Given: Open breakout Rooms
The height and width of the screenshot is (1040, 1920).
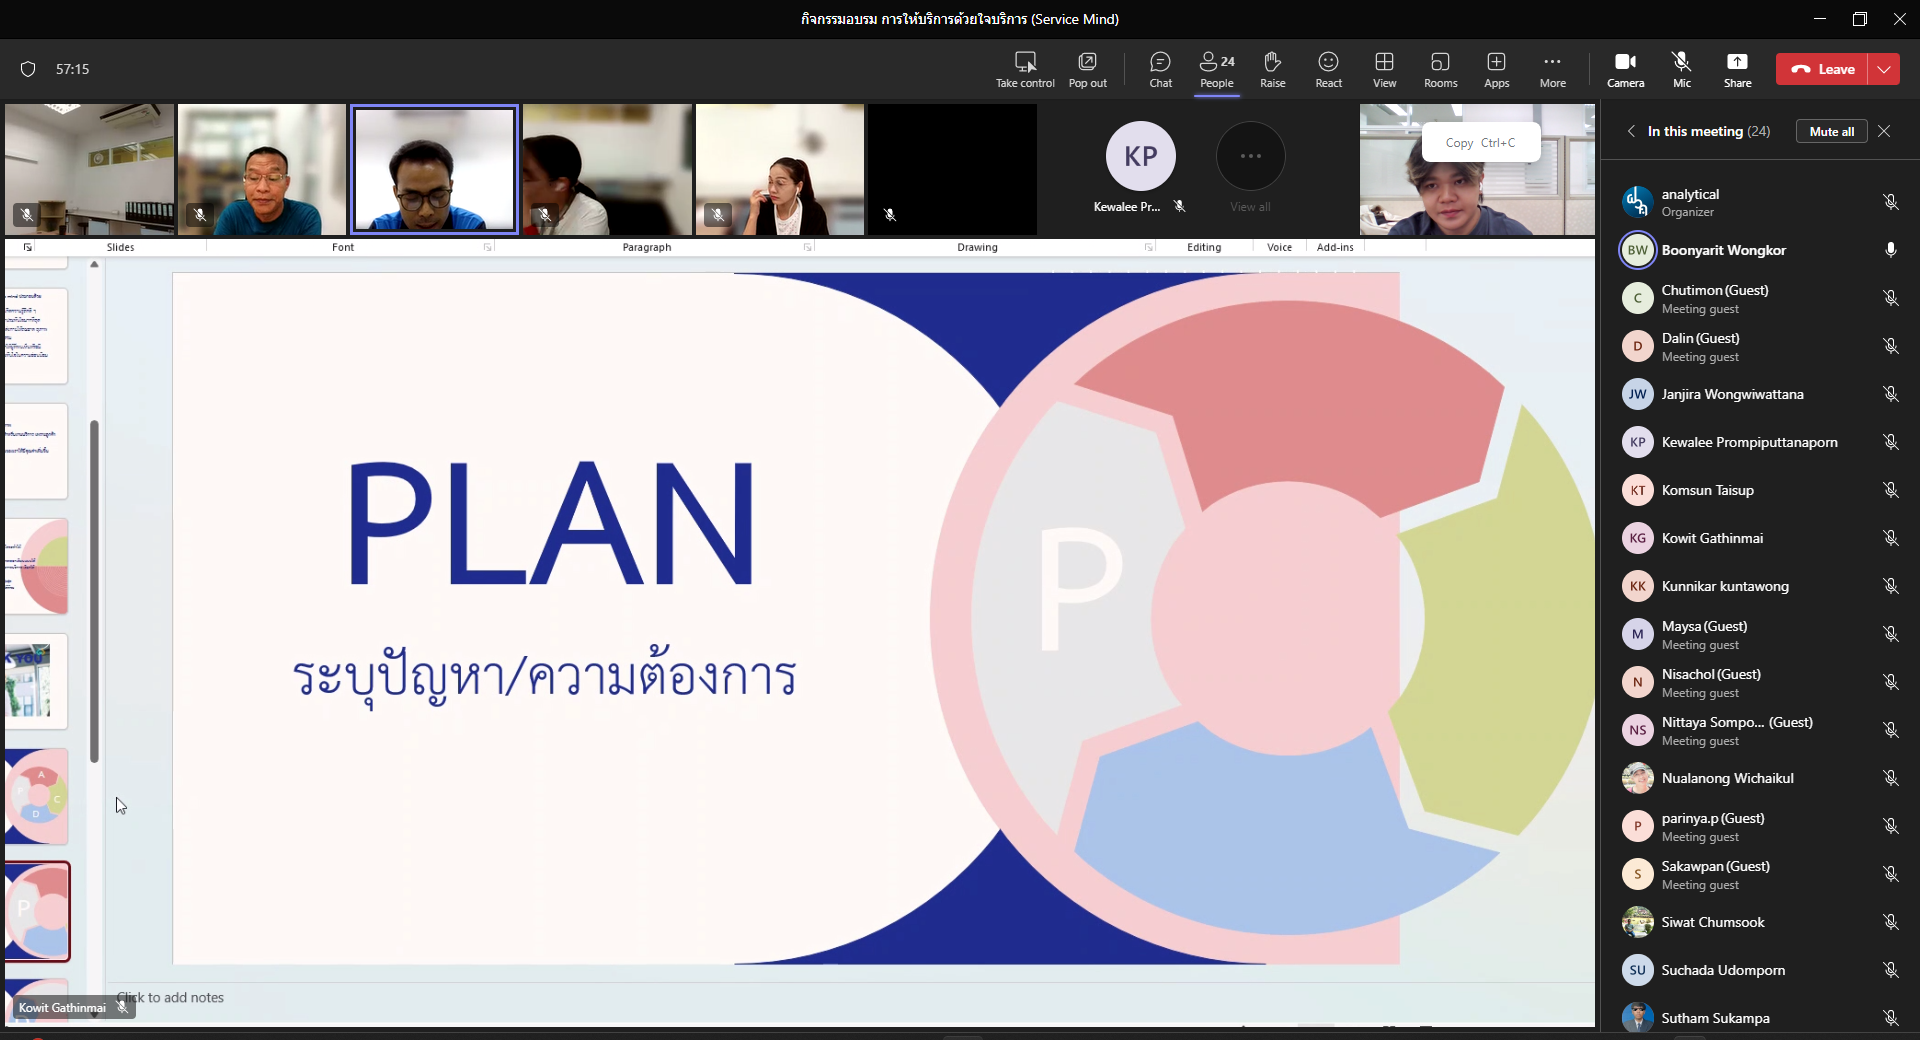Looking at the screenshot, I should click(1440, 69).
